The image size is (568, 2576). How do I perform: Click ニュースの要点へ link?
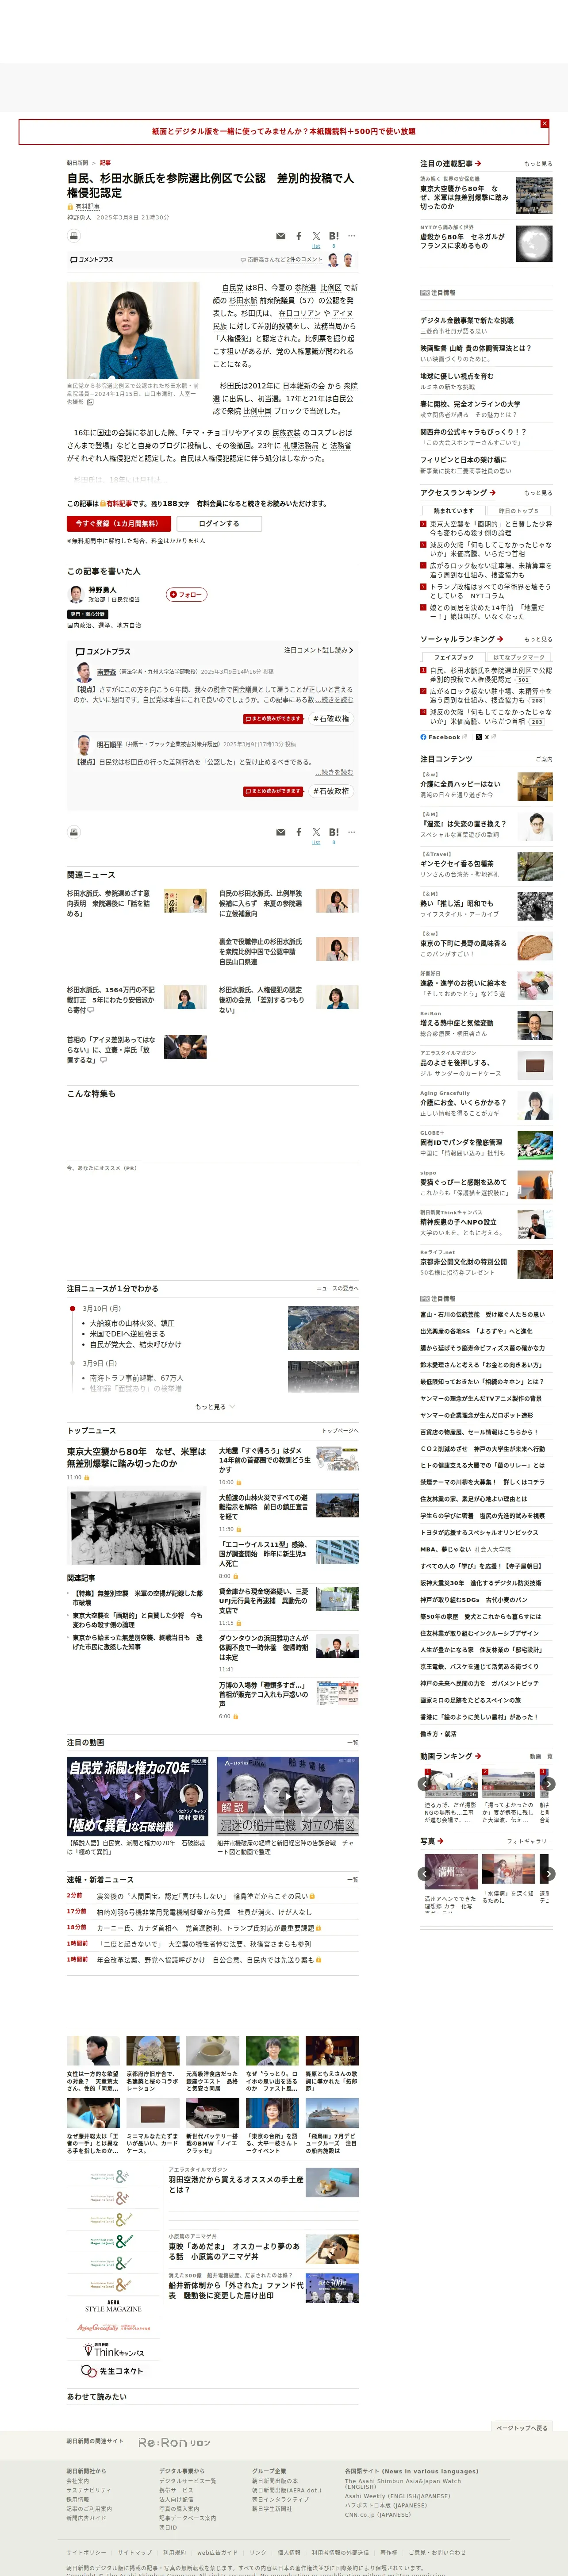[337, 1288]
